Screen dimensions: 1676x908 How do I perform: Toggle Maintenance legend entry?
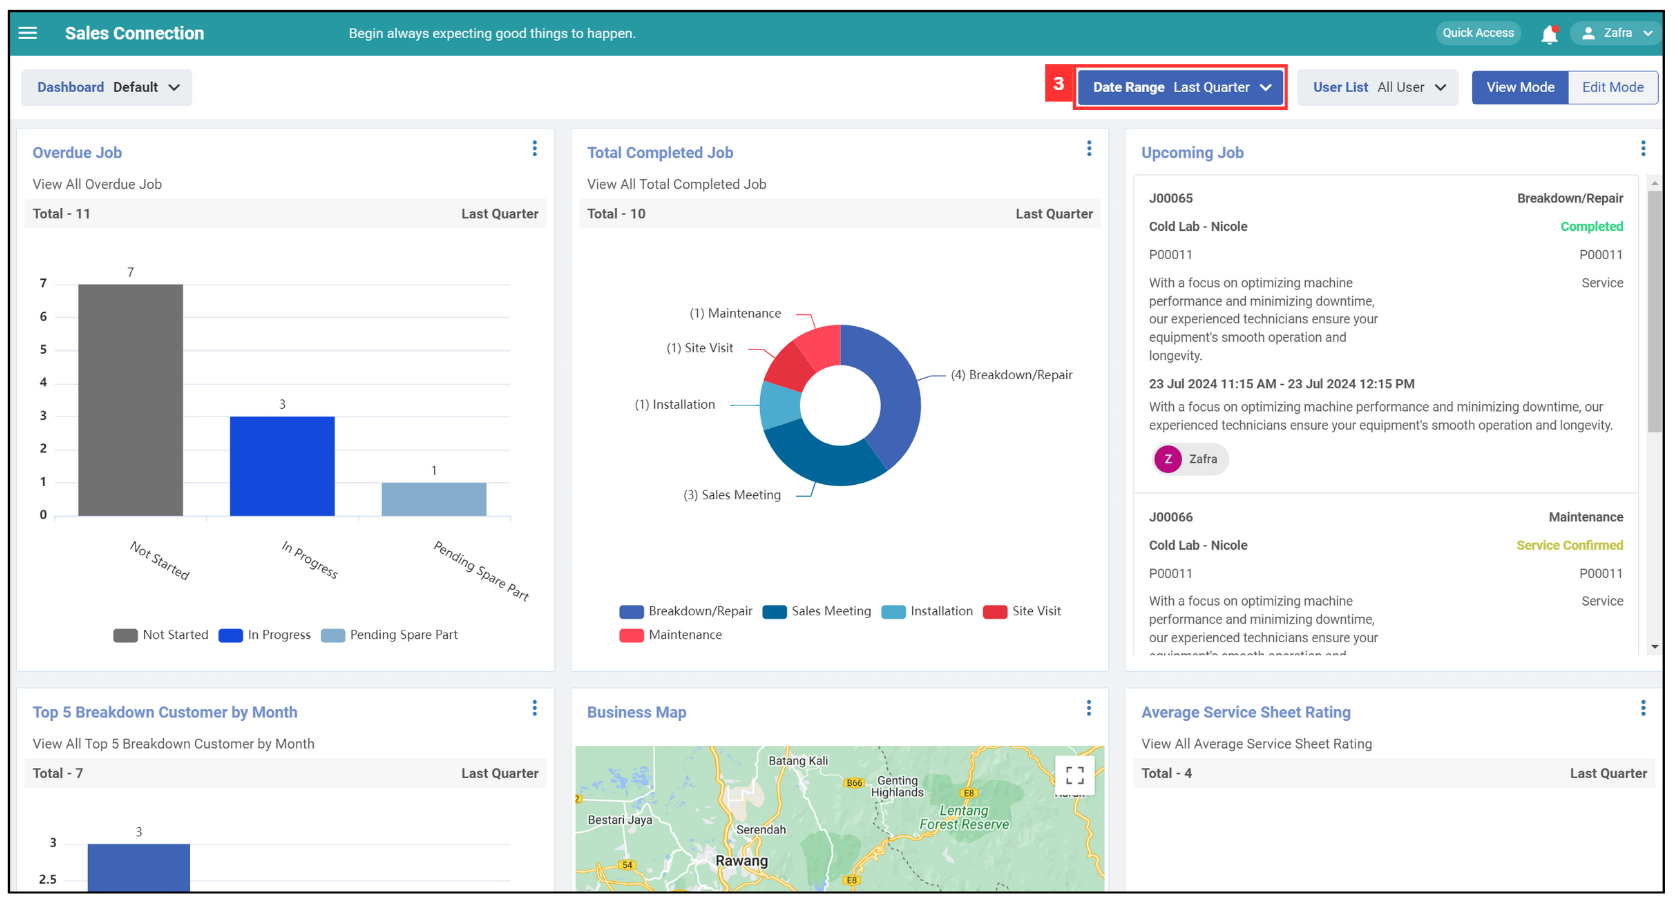[670, 635]
